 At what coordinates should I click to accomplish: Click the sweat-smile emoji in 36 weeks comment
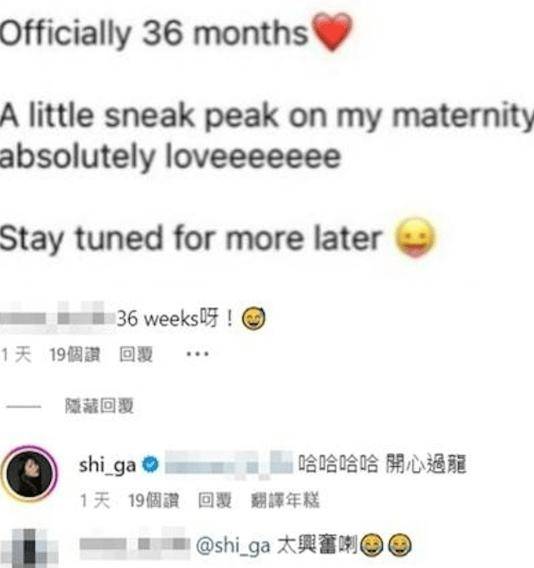pyautogui.click(x=254, y=318)
